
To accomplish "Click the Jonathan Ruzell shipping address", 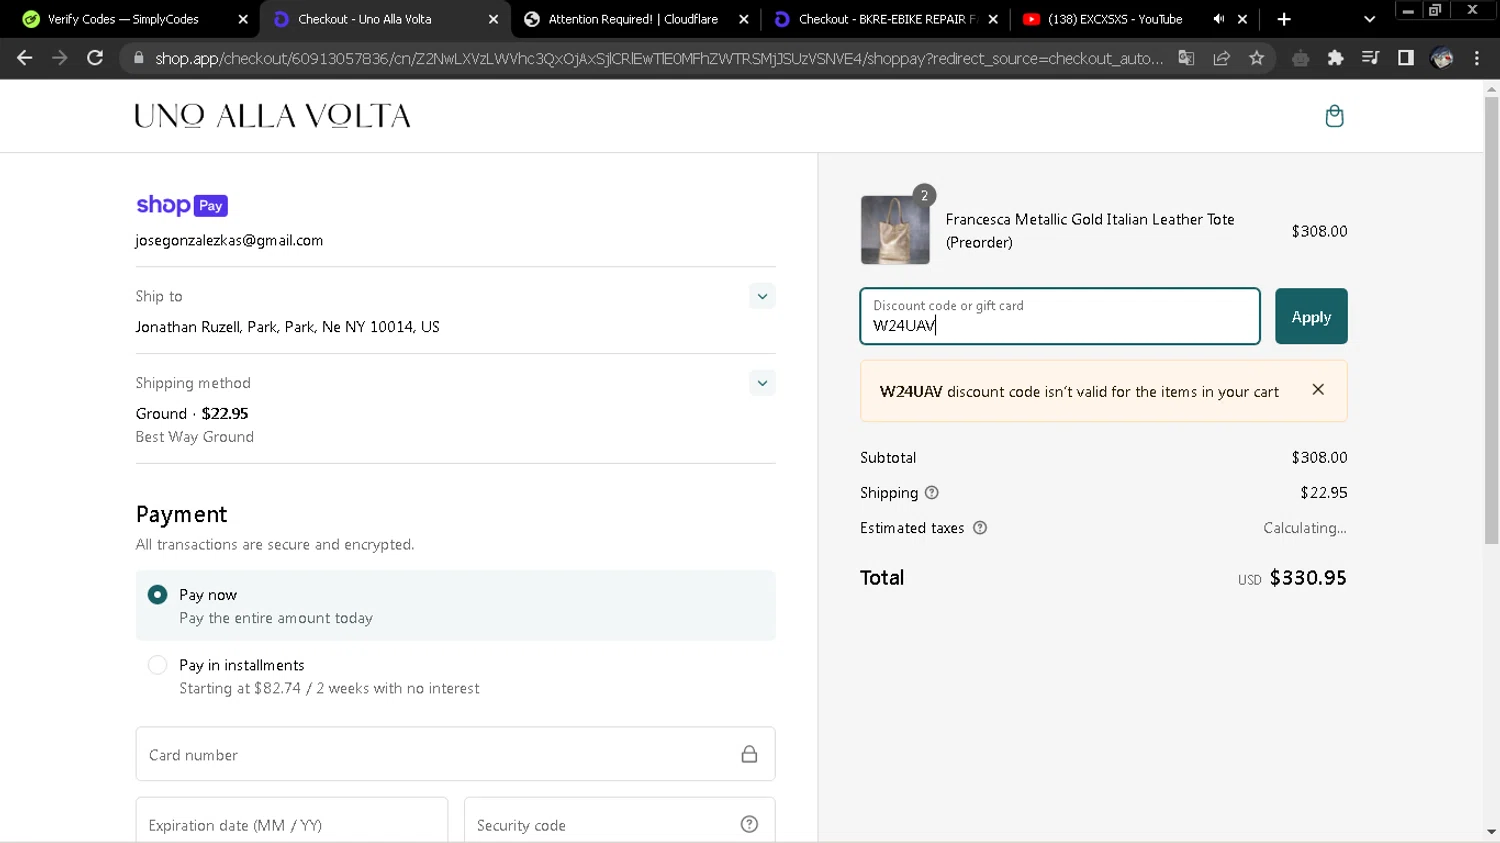I will [288, 326].
